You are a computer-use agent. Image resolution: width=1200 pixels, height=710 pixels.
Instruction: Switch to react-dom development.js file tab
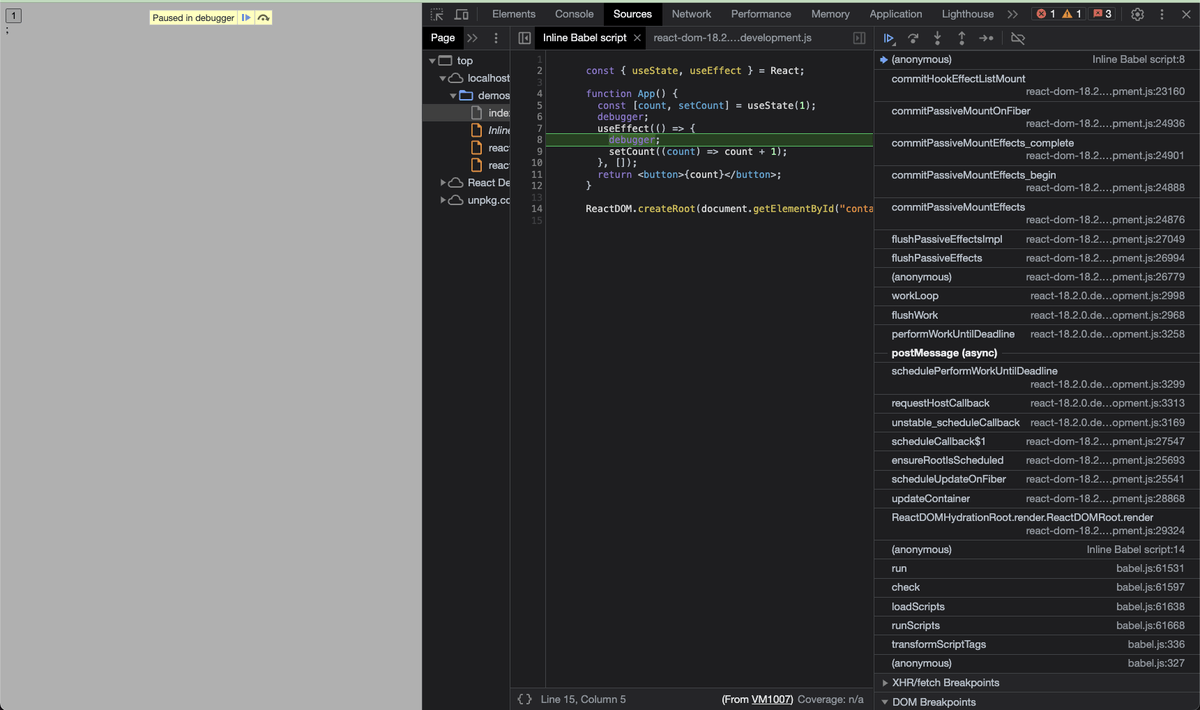pyautogui.click(x=732, y=38)
